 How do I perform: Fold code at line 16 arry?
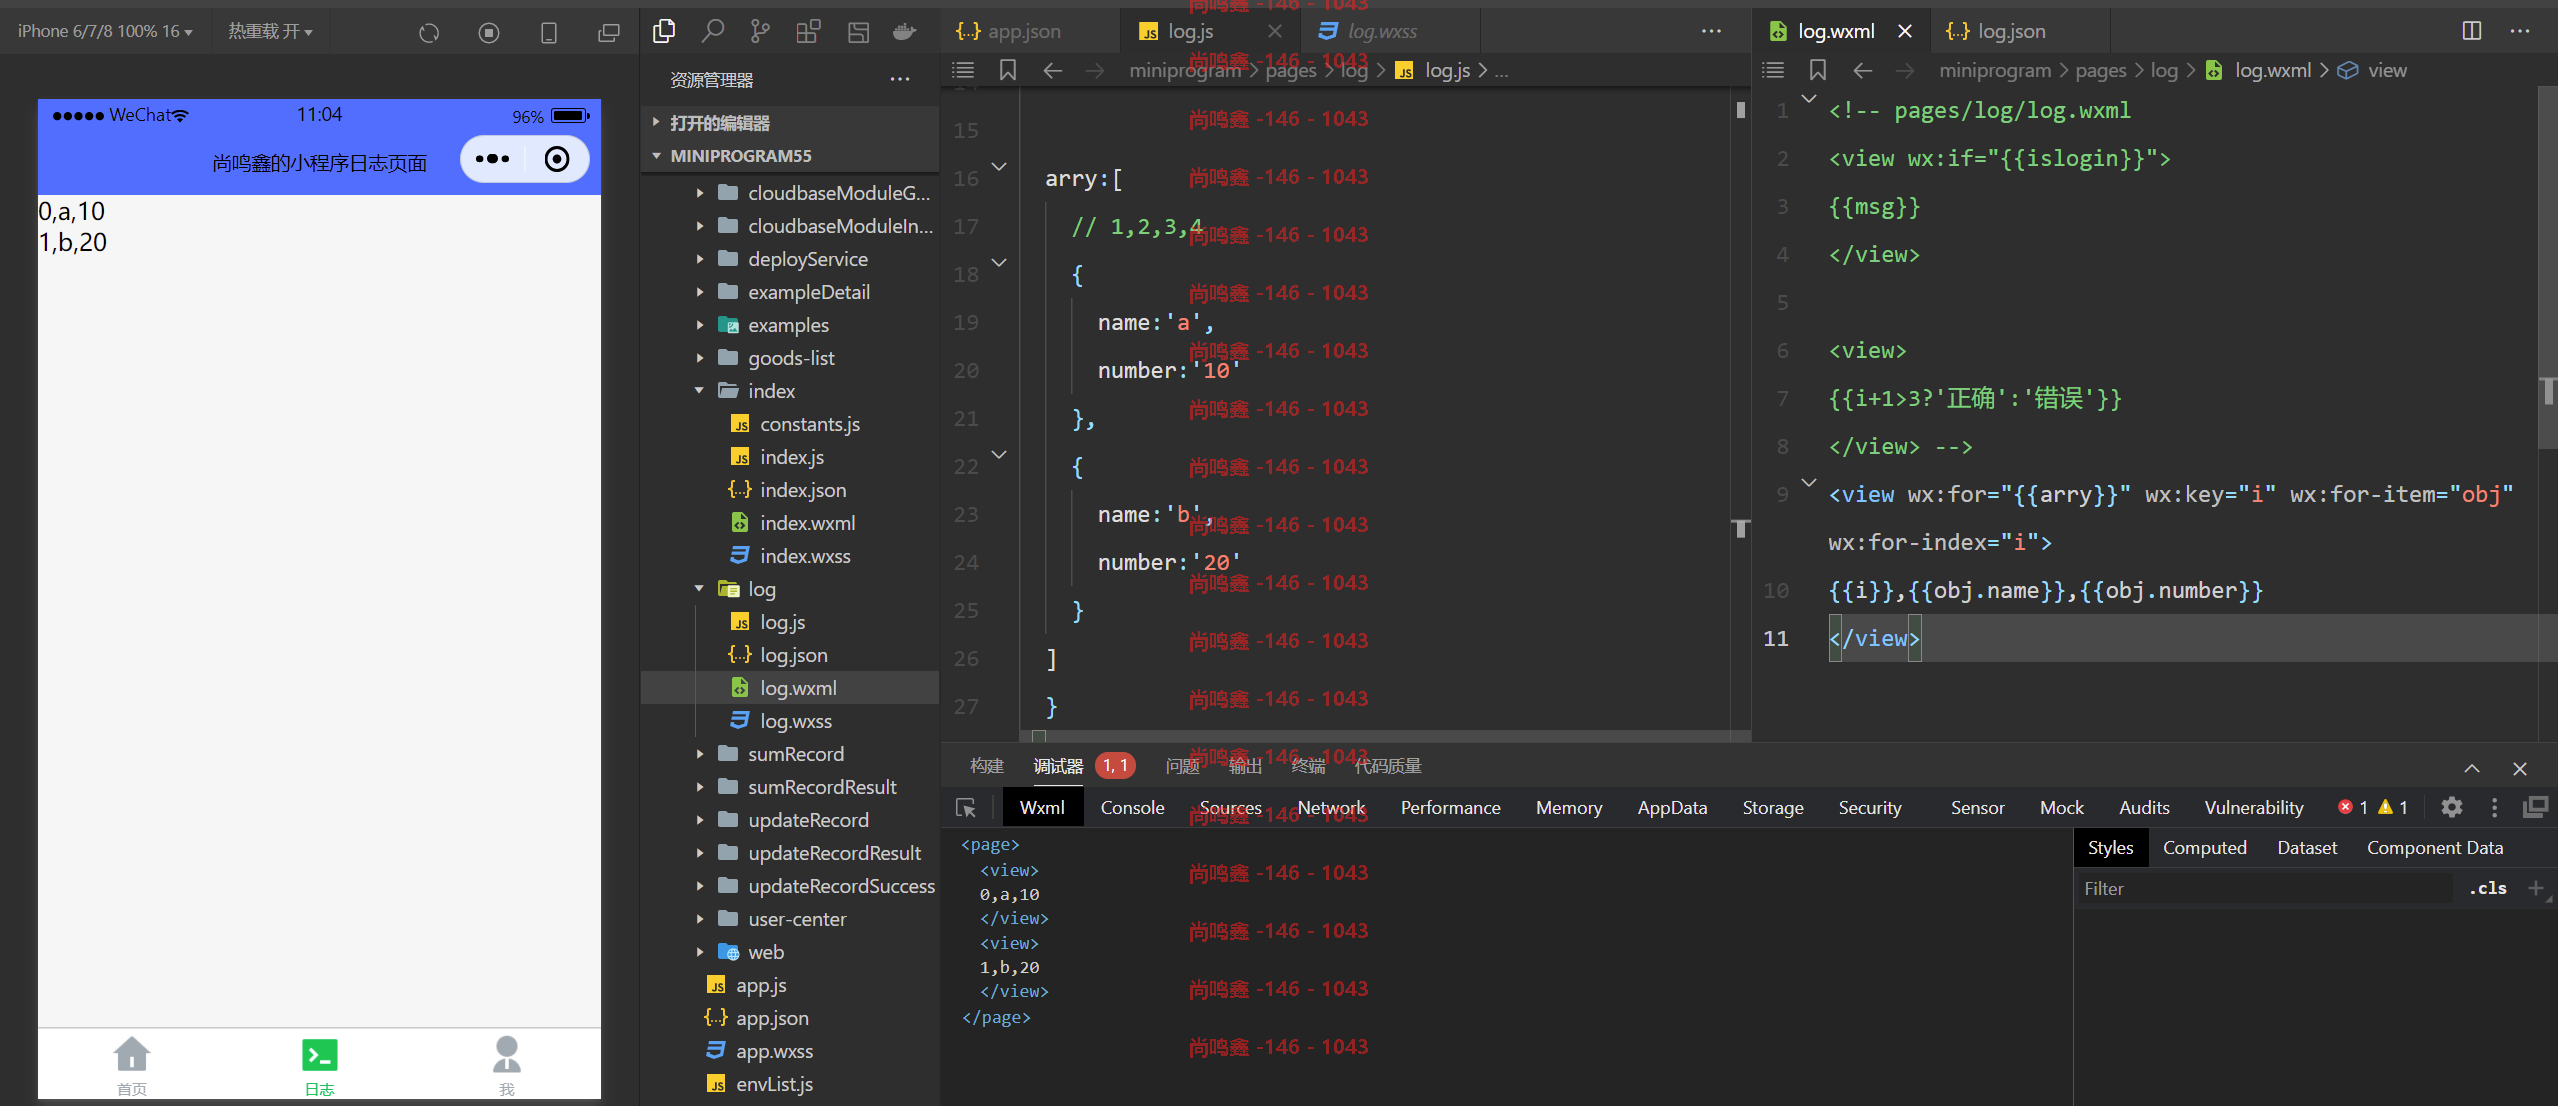point(998,166)
